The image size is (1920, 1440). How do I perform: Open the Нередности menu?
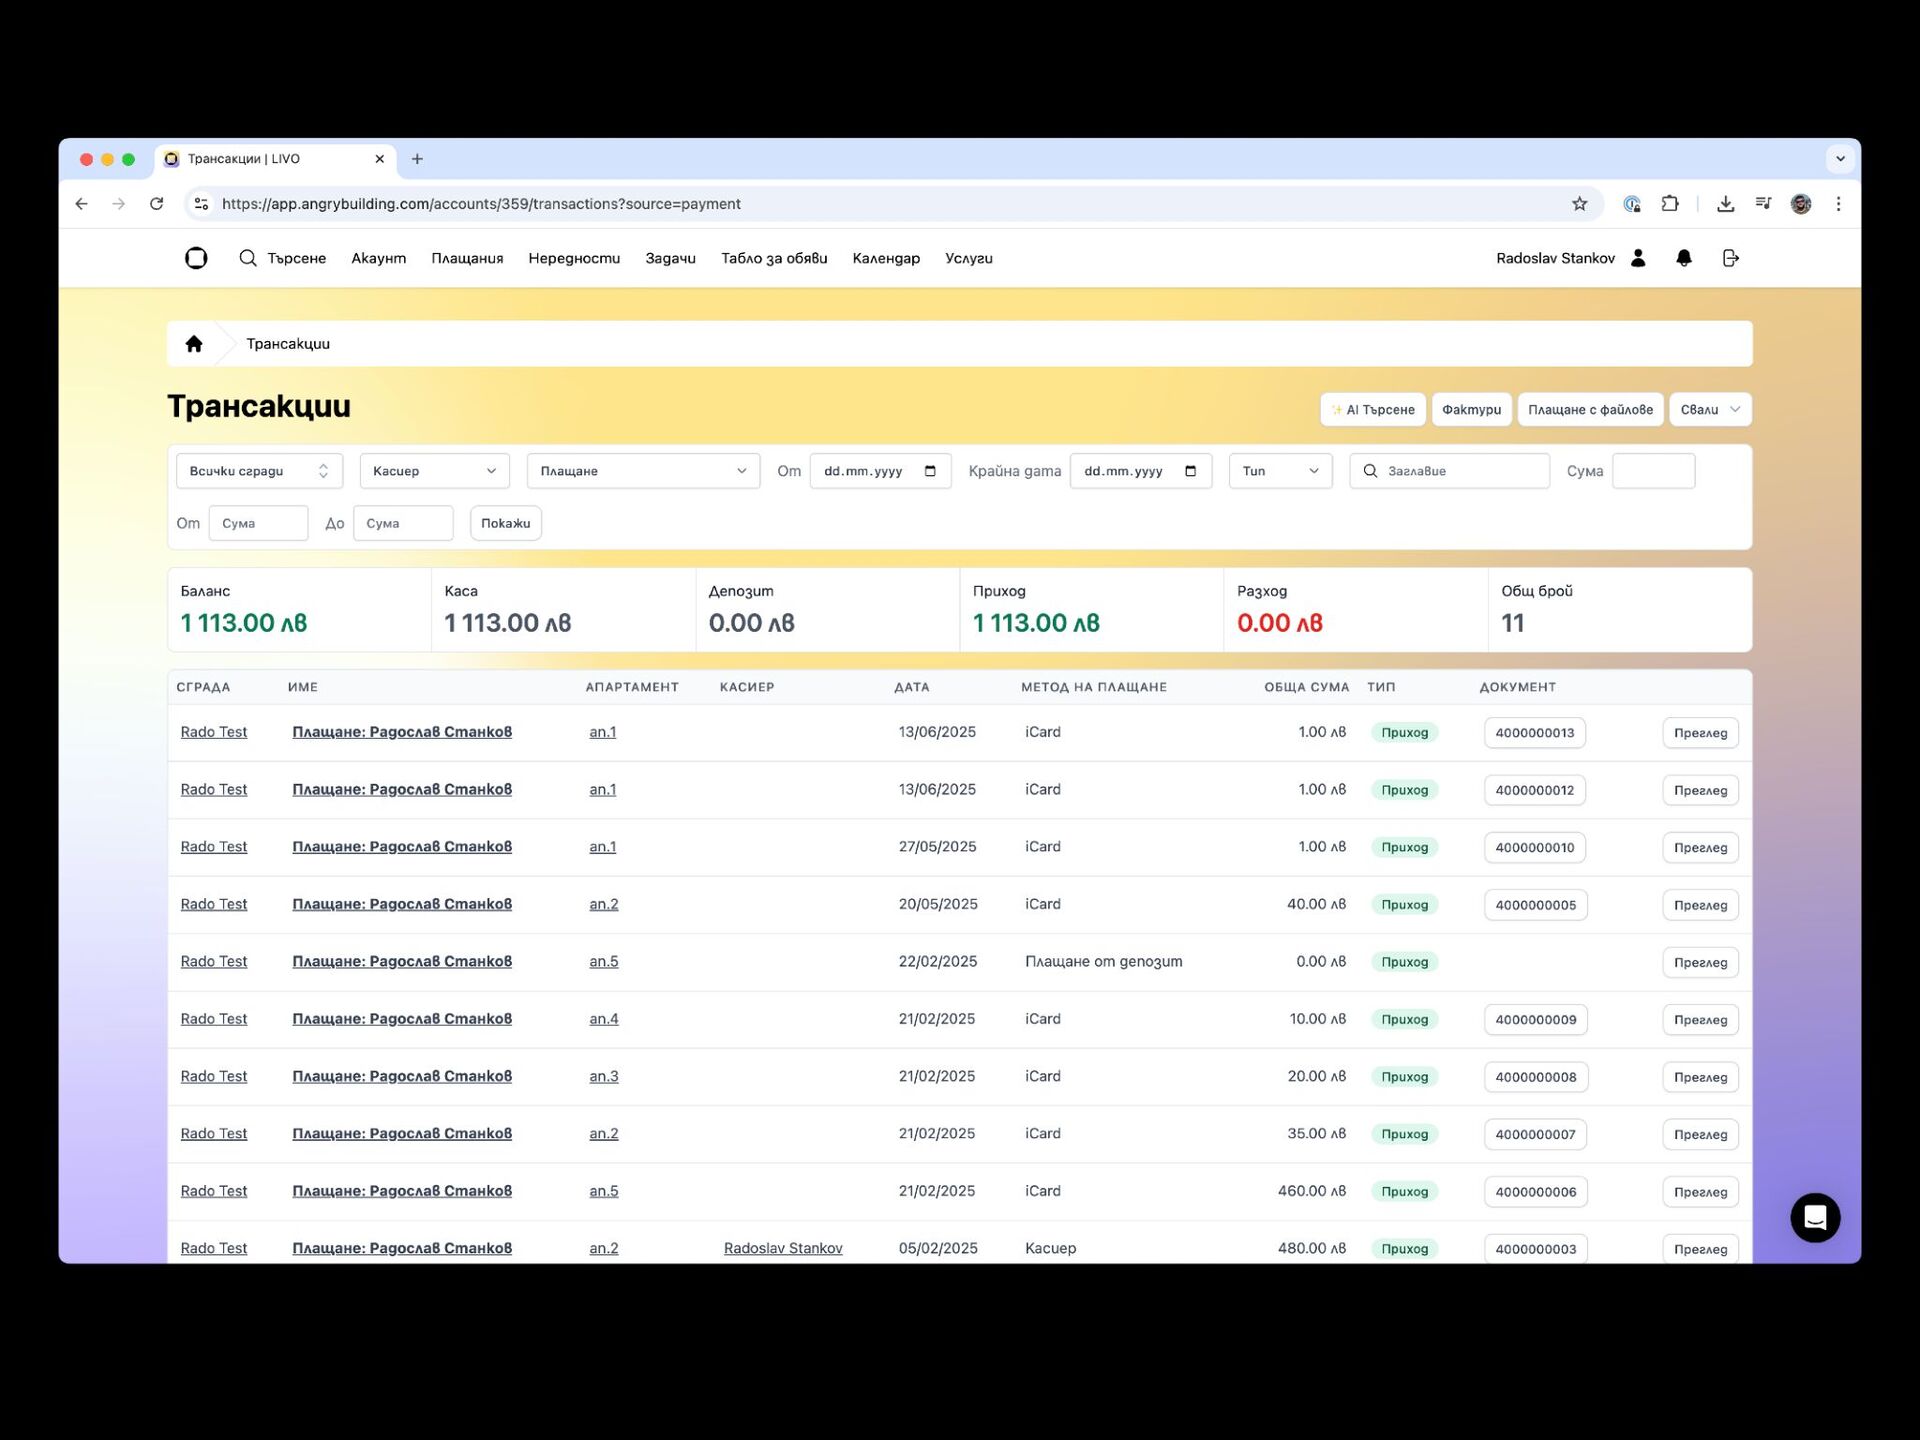tap(574, 258)
